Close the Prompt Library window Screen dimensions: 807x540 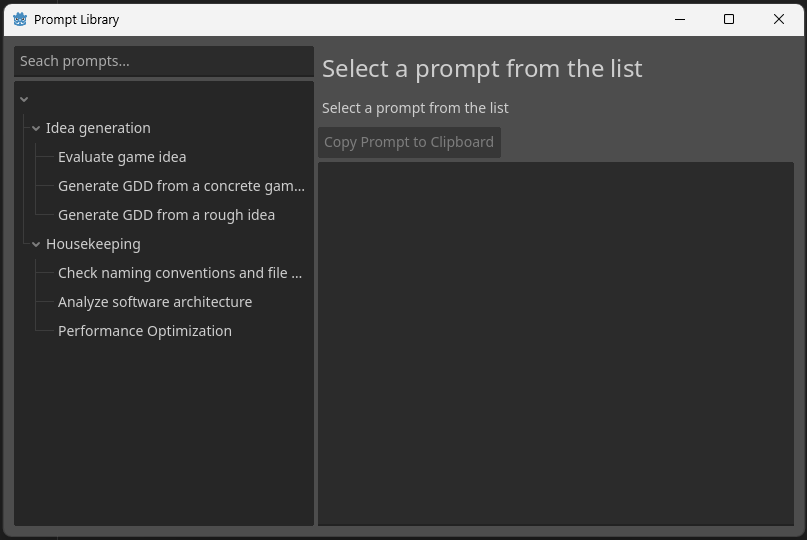[779, 20]
